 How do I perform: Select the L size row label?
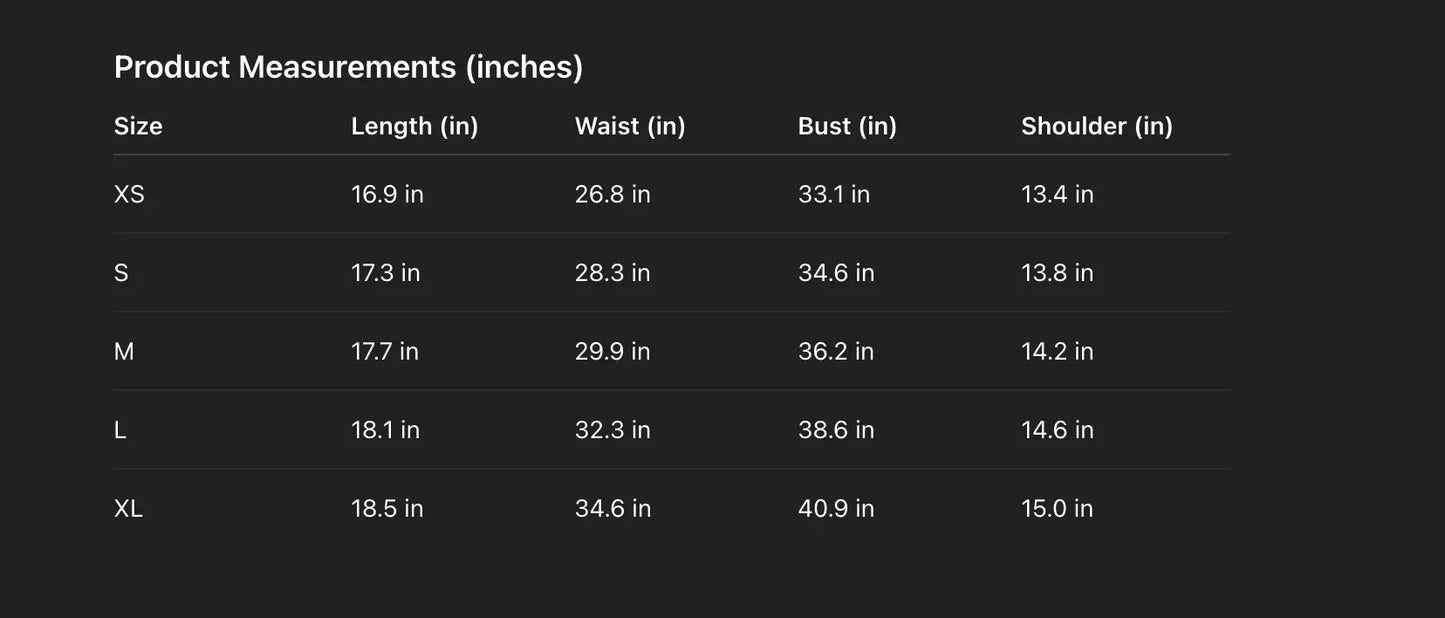coord(120,430)
